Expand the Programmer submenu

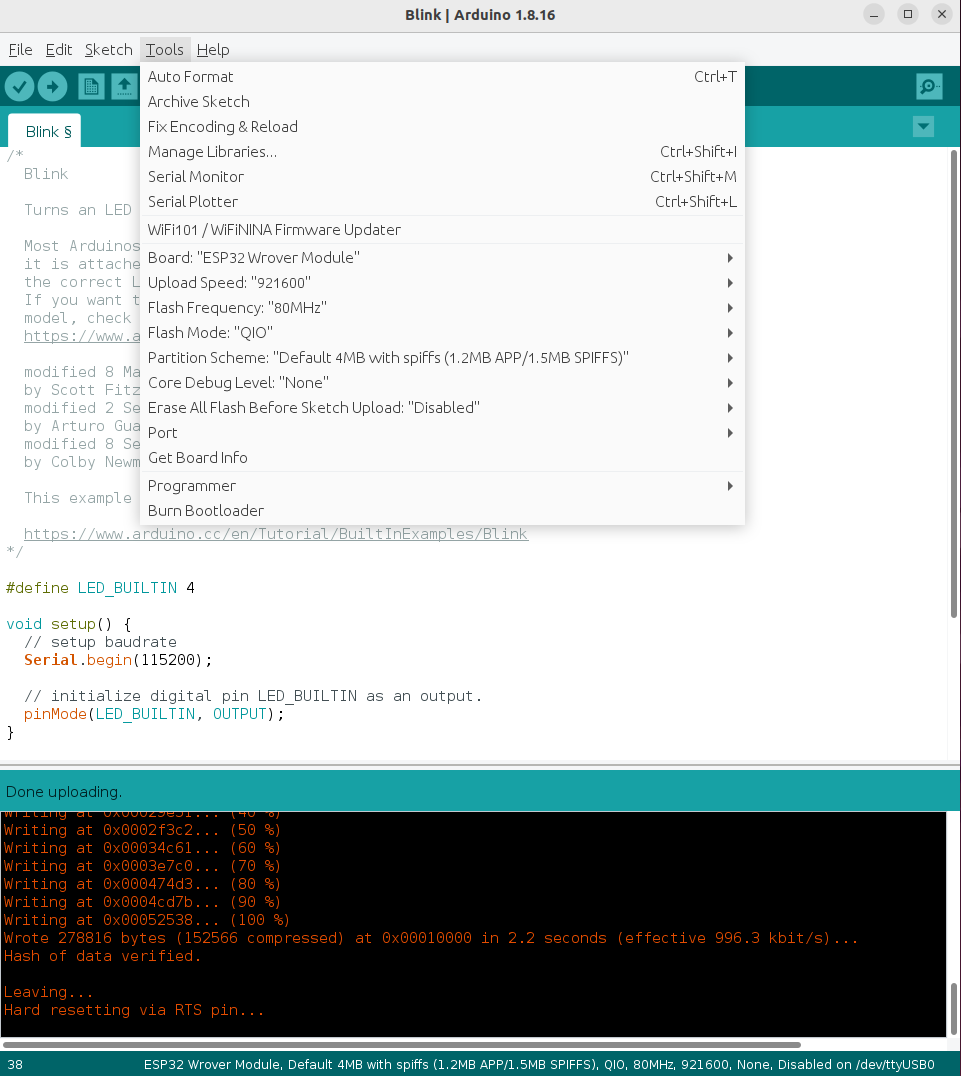(442, 486)
